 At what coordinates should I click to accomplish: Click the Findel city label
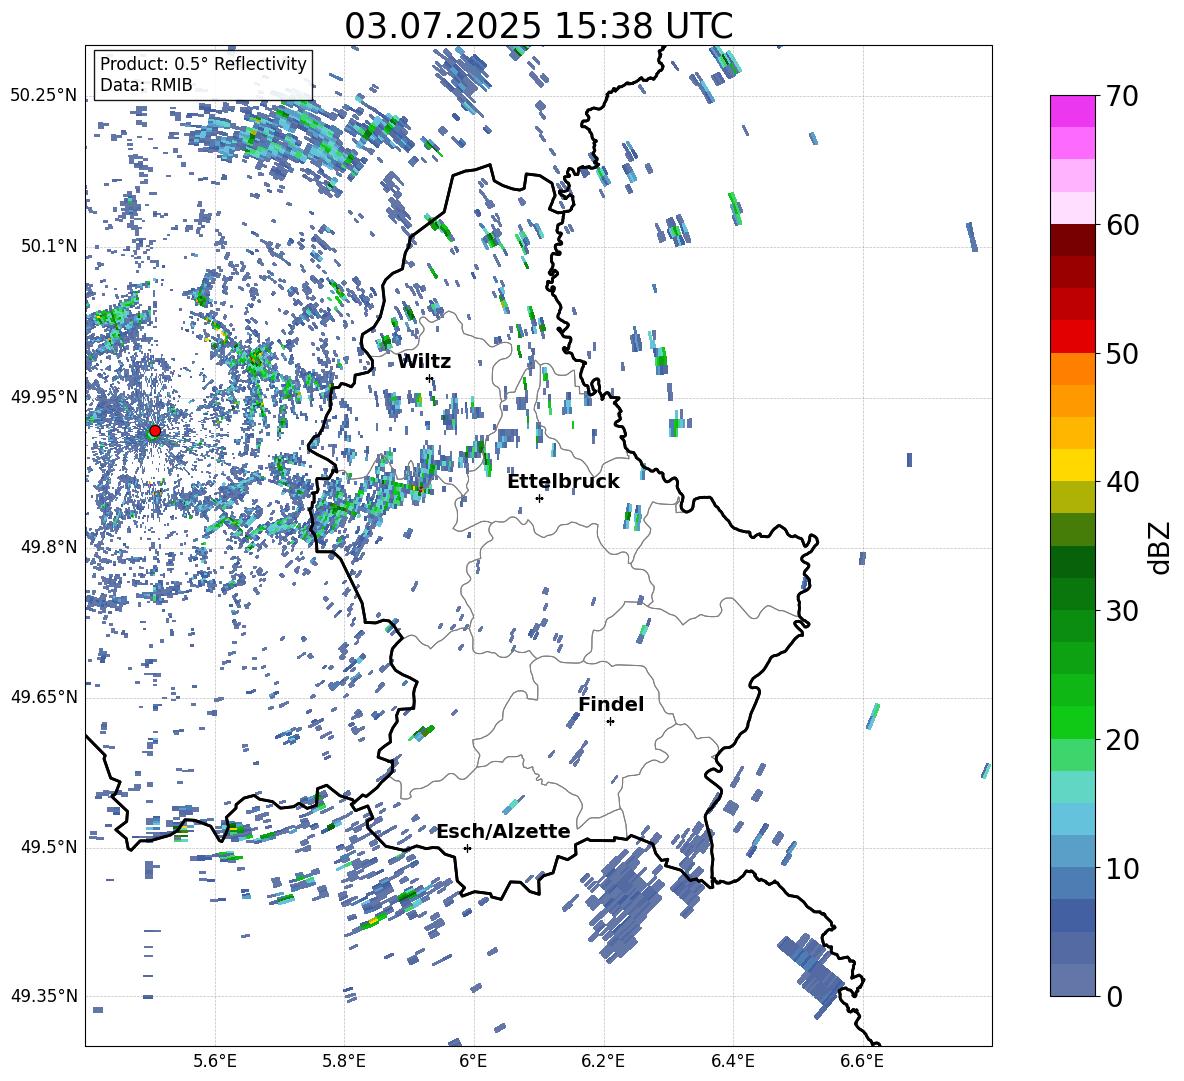pos(611,704)
